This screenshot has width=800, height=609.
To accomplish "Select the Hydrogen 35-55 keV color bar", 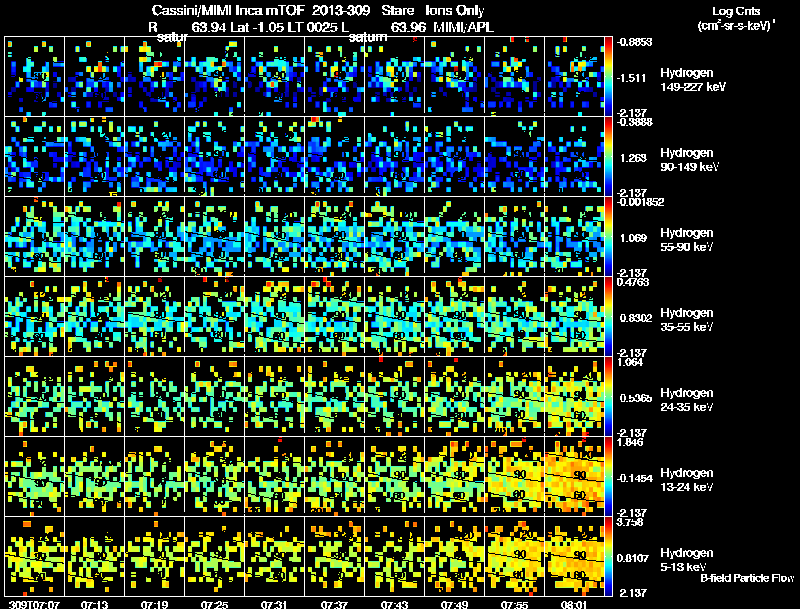I will [x=608, y=316].
